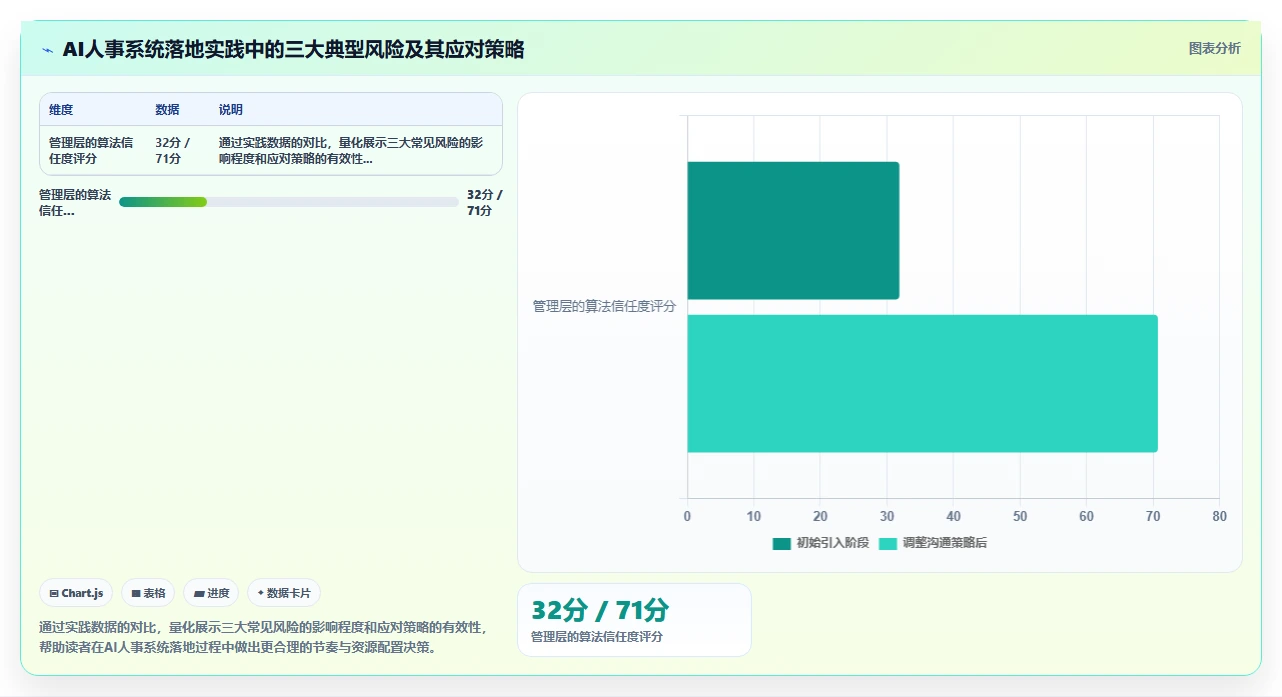
Task: Click the x-axis tick label 80
Action: coord(1219,517)
